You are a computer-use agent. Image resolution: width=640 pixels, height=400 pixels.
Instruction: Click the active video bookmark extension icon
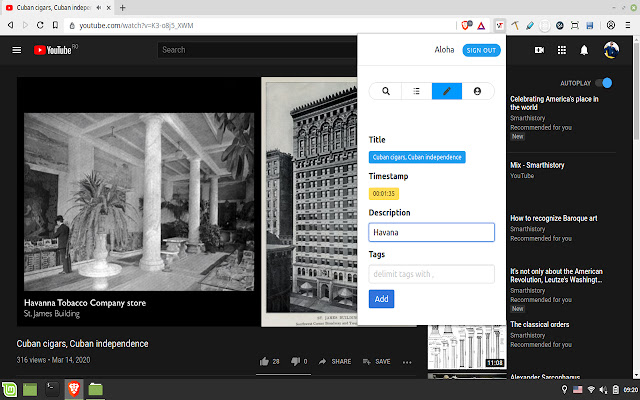[x=500, y=26]
